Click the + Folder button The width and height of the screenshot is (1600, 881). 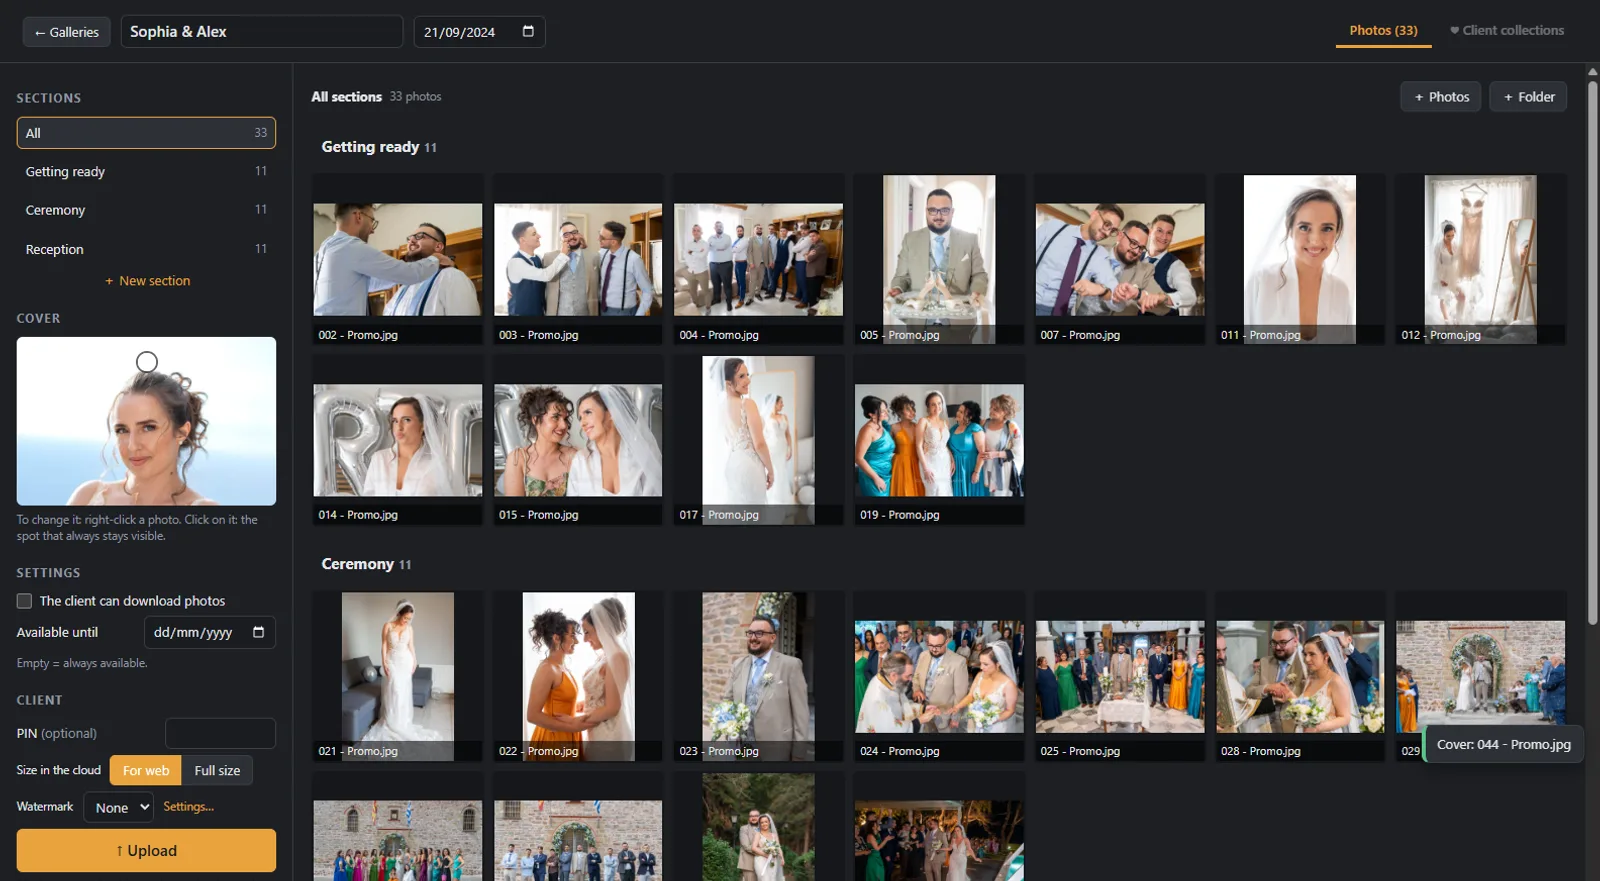click(x=1528, y=97)
